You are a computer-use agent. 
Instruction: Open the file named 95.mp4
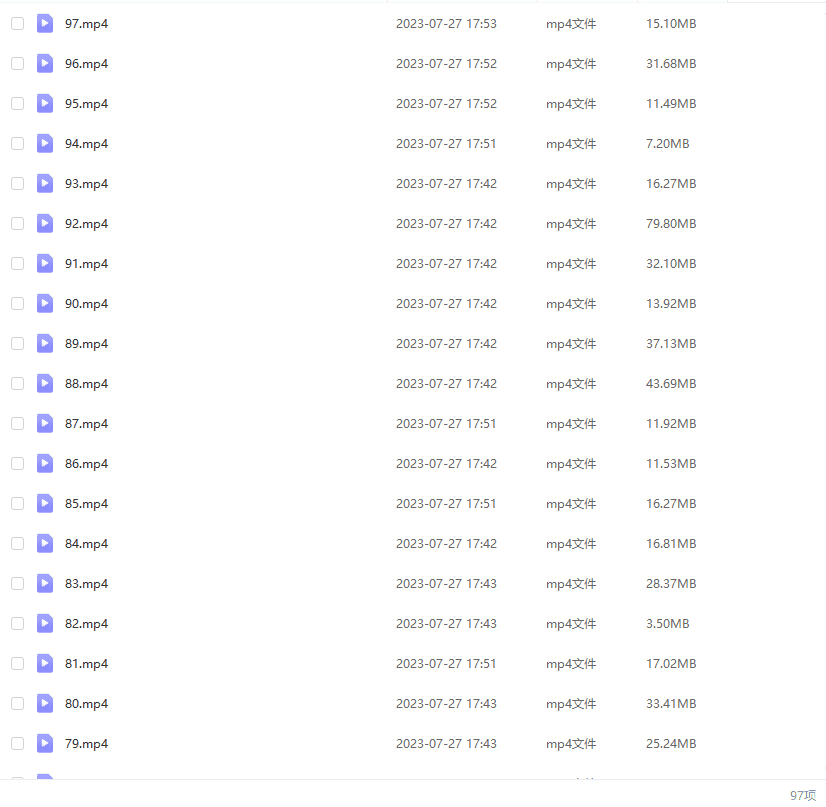pyautogui.click(x=86, y=104)
